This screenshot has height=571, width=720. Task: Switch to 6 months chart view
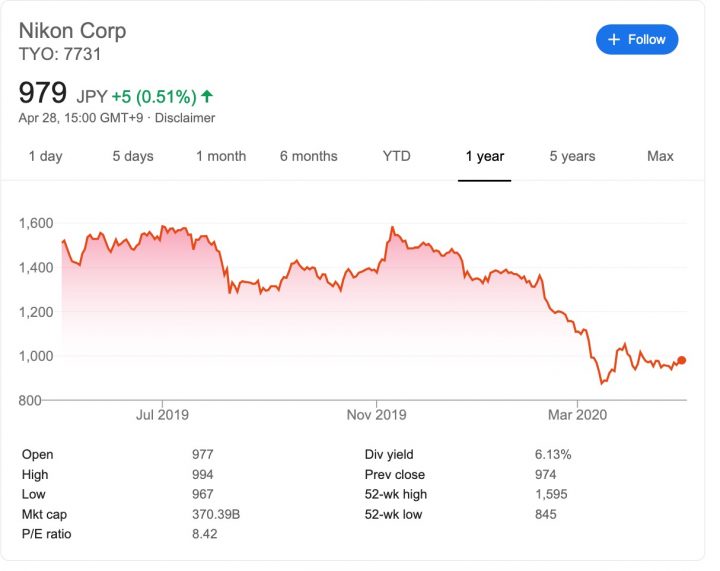(x=309, y=156)
